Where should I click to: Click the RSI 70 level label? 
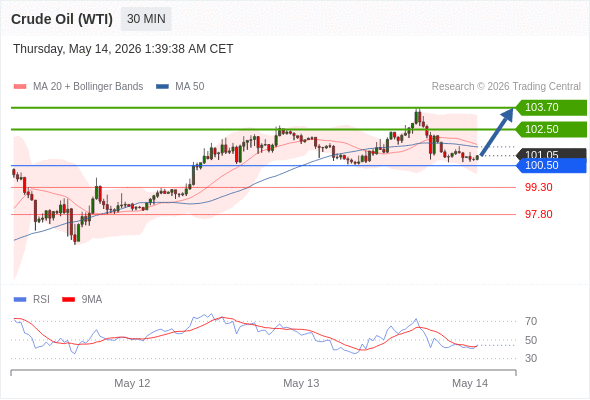click(531, 321)
